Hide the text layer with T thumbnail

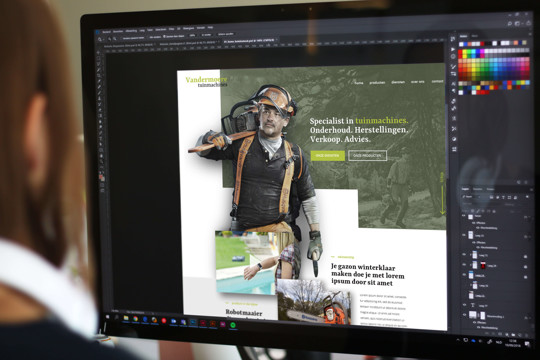click(465, 305)
